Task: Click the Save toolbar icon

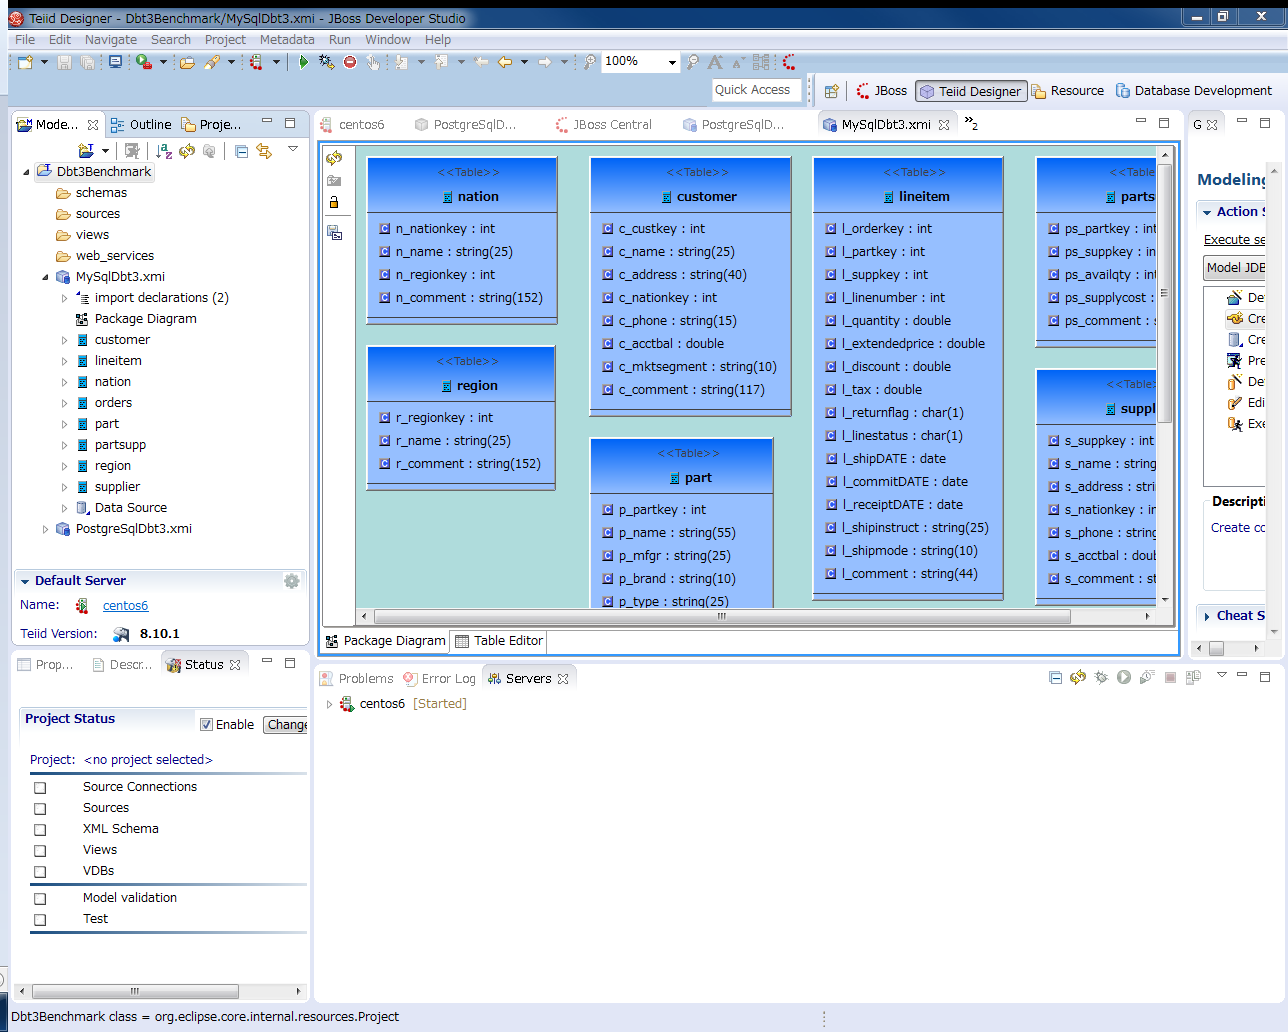Action: tap(64, 62)
